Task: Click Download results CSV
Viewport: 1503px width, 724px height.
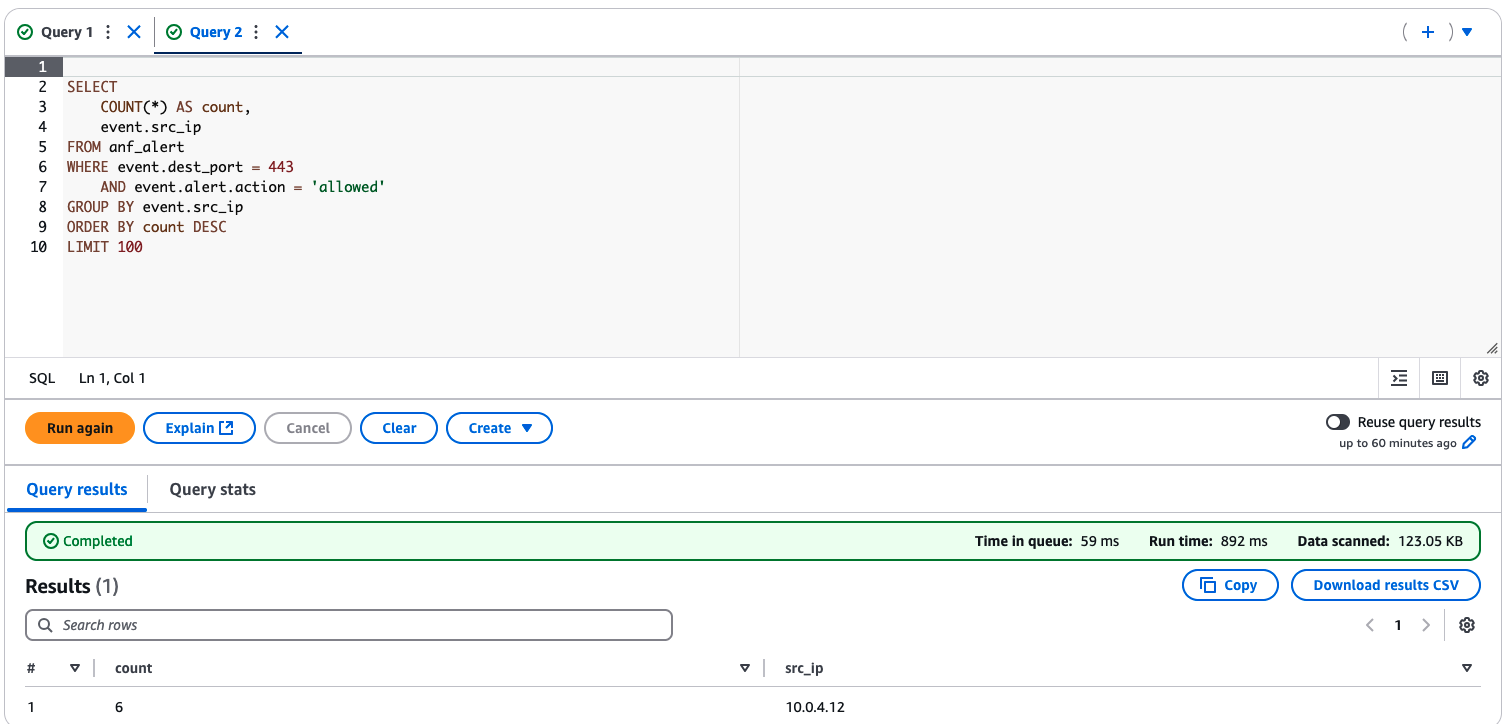Action: (1386, 585)
